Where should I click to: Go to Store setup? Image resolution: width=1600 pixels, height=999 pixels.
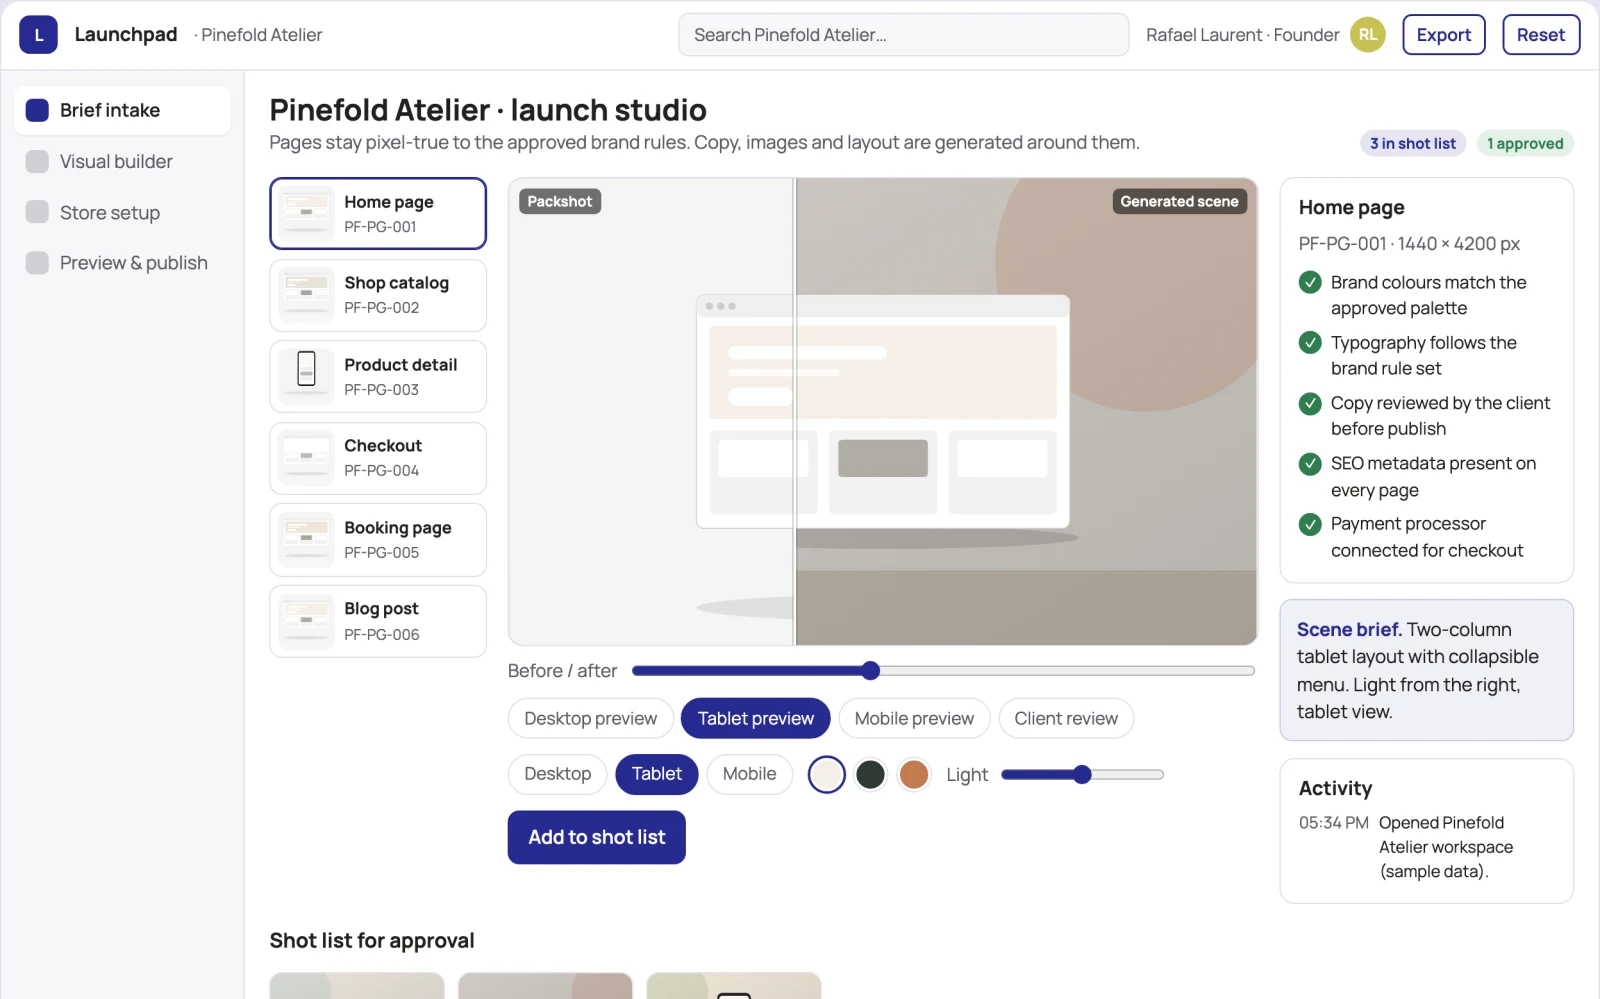(x=123, y=212)
